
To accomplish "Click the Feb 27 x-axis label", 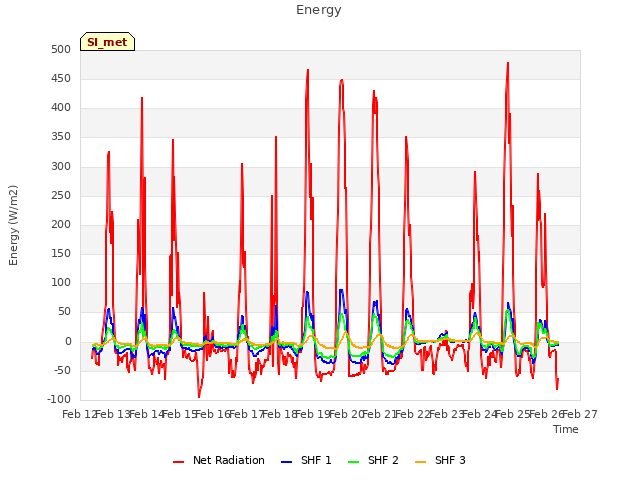I will 580,415.
